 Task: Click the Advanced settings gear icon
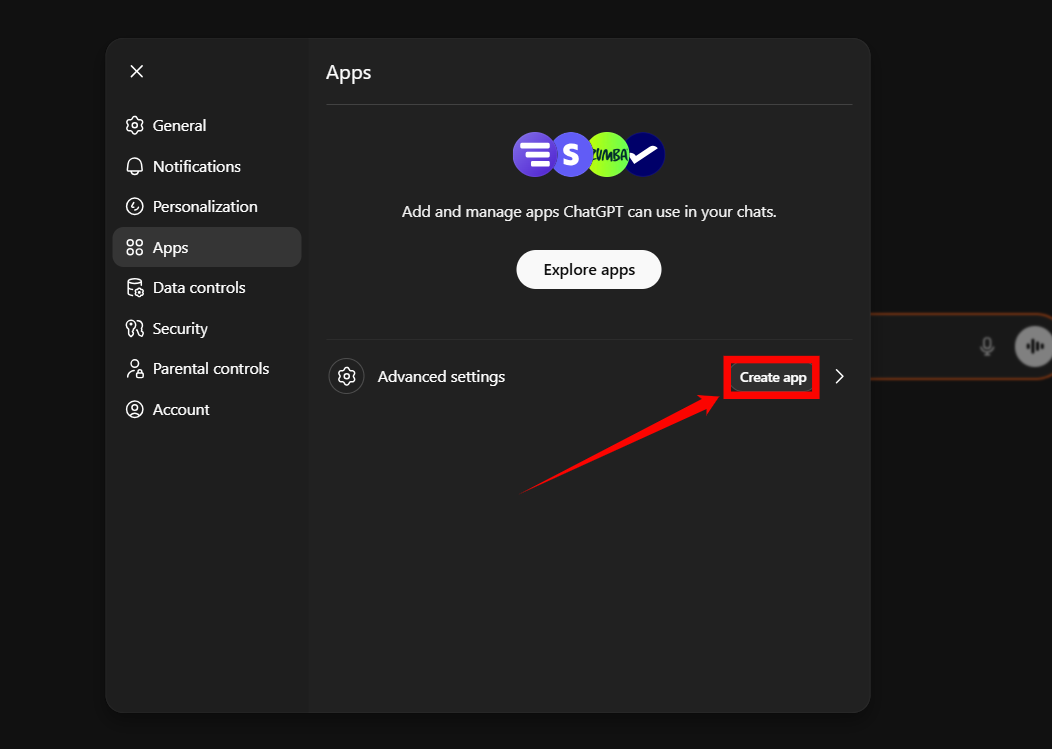[346, 376]
